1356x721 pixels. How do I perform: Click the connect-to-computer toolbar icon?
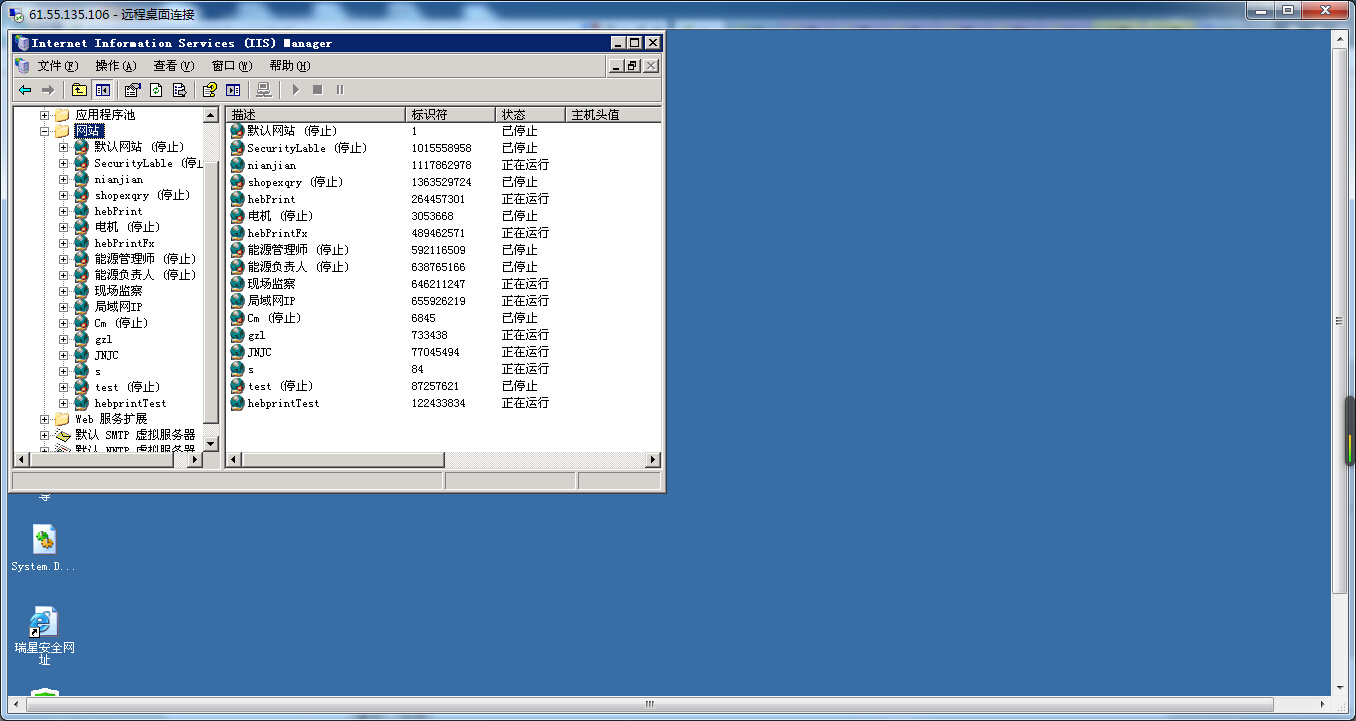coord(264,90)
